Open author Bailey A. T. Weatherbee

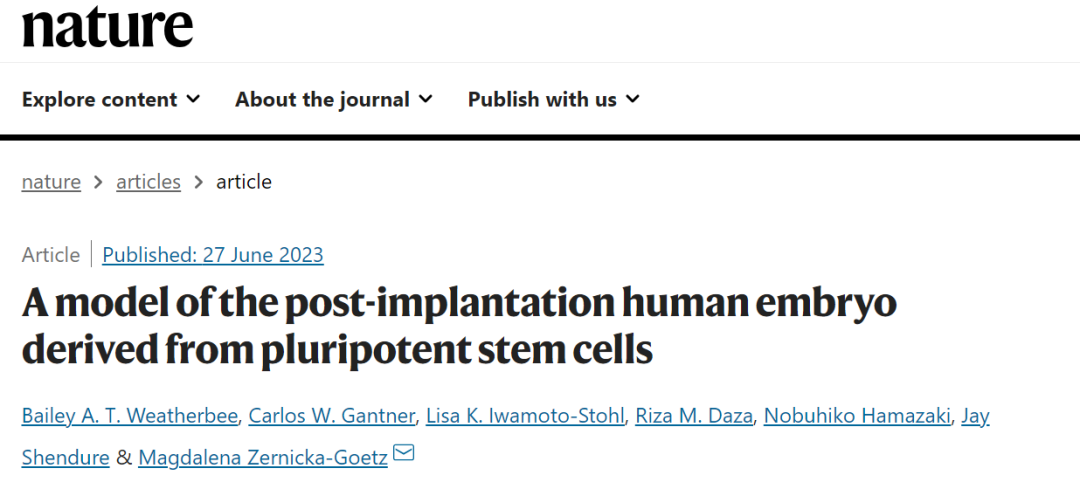(128, 416)
